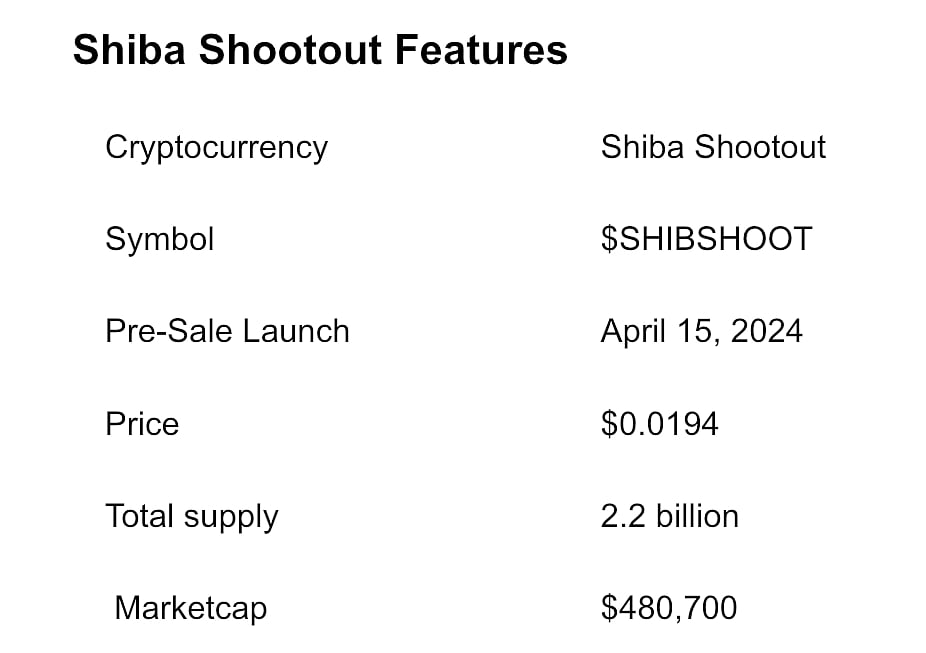
Task: Select the Cryptocurrency row label
Action: [216, 148]
